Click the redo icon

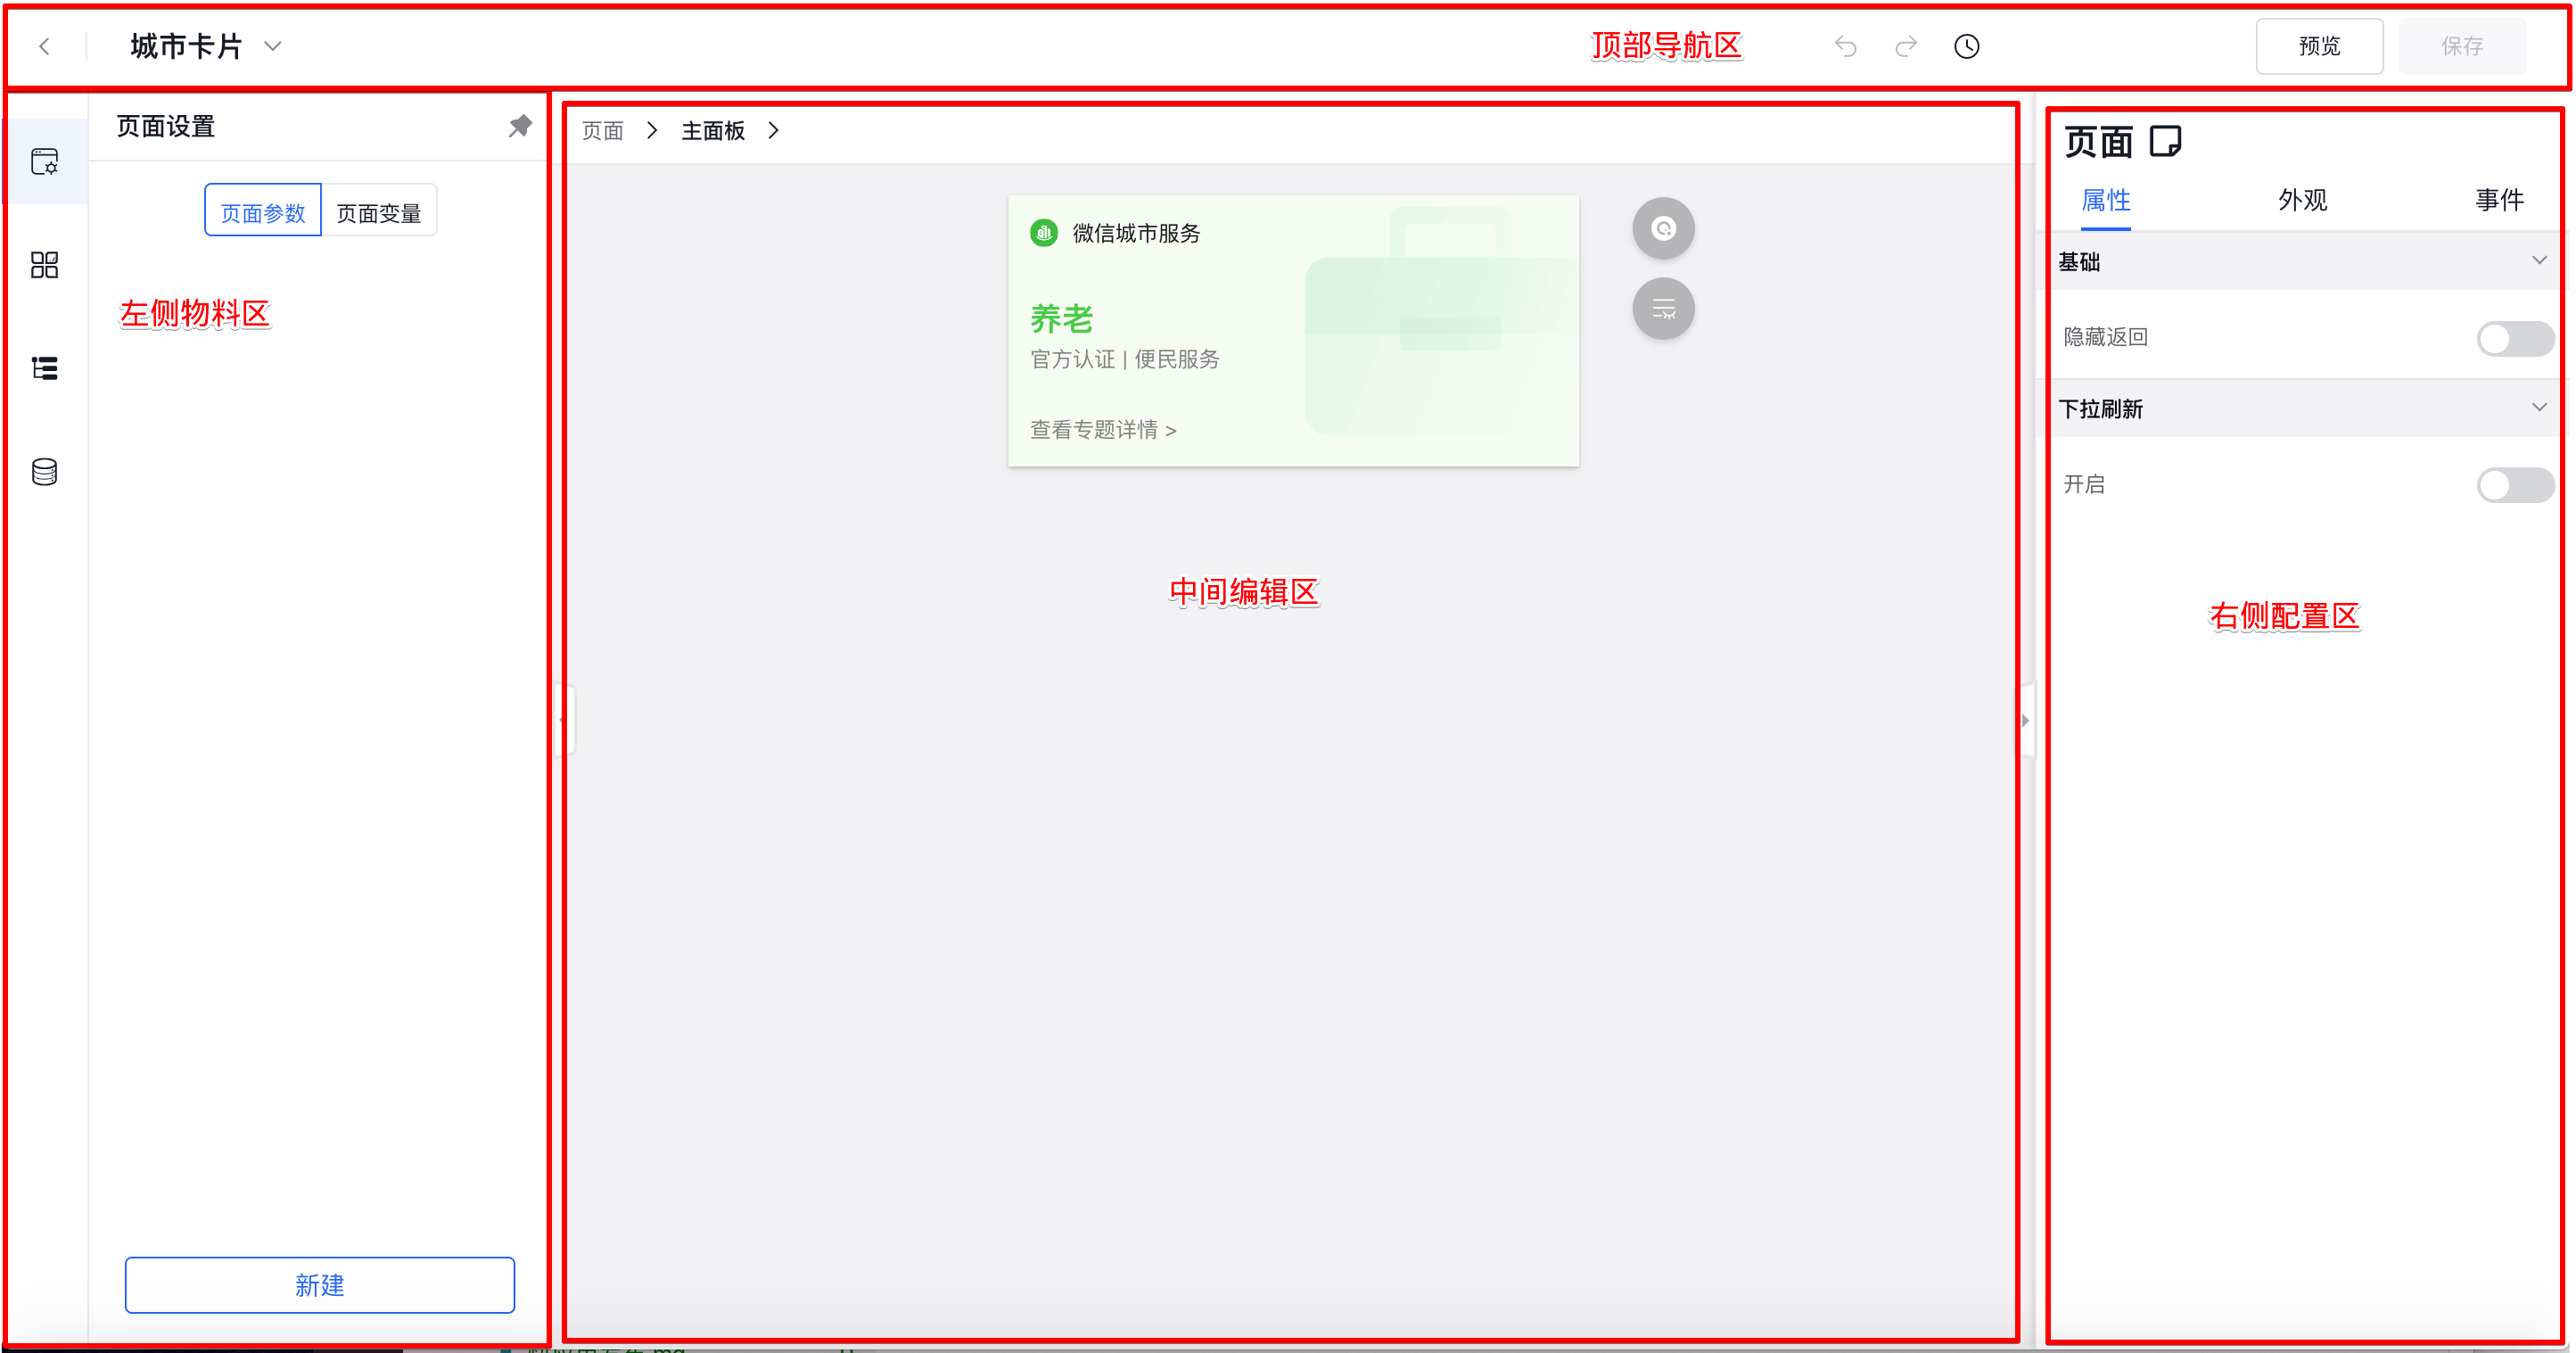pos(1906,46)
